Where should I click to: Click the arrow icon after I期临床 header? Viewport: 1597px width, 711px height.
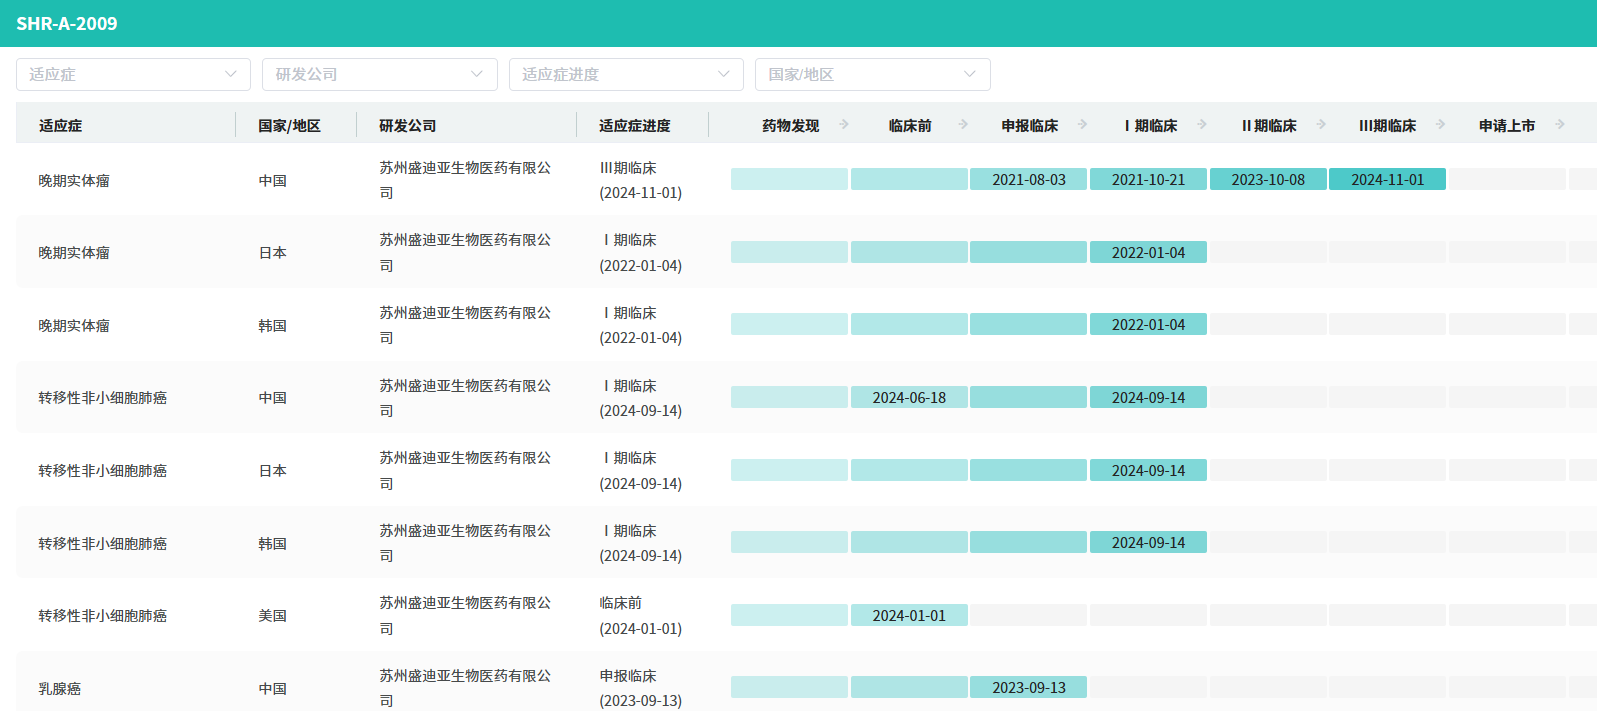1202,125
